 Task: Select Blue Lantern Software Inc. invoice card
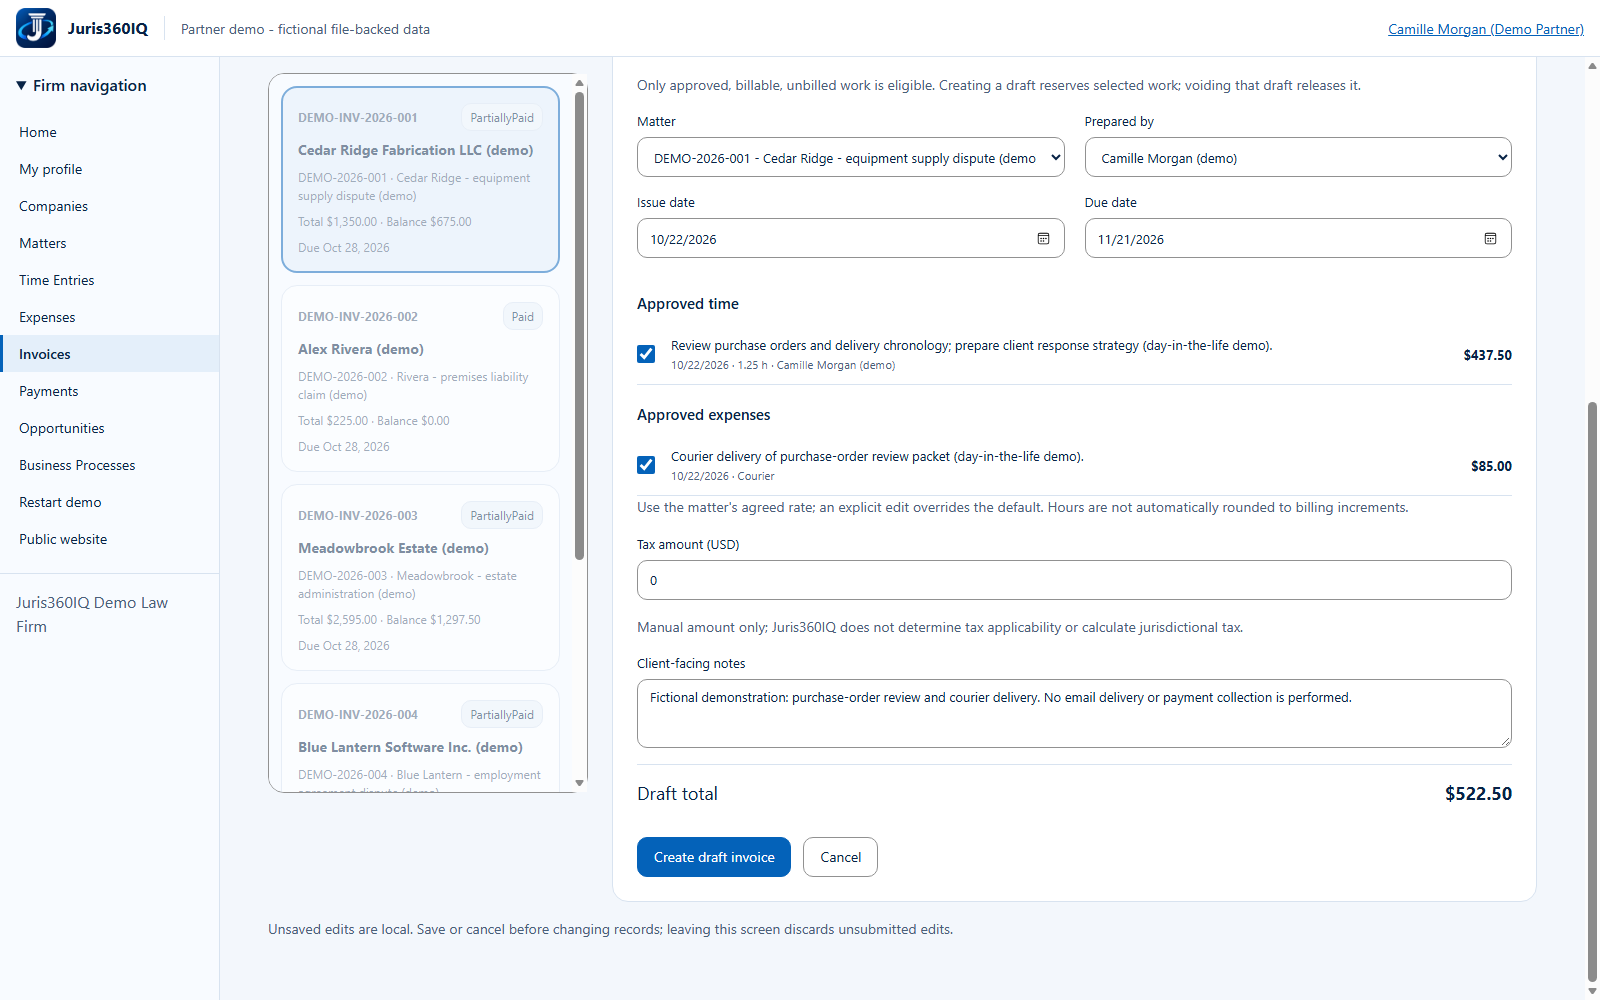click(x=420, y=738)
